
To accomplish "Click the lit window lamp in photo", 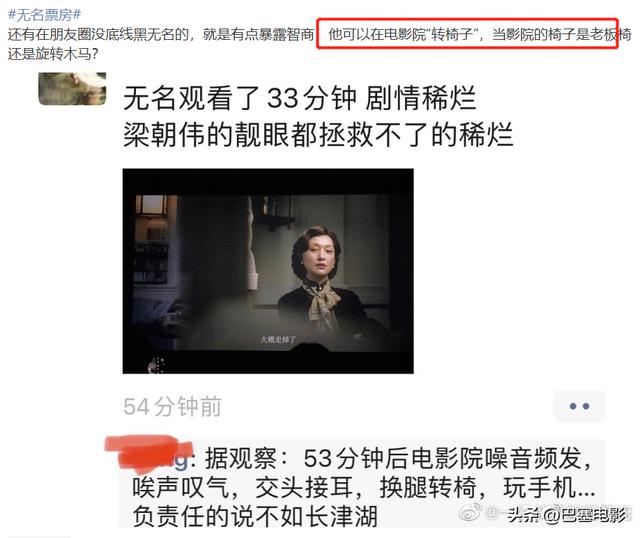I will [x=151, y=205].
